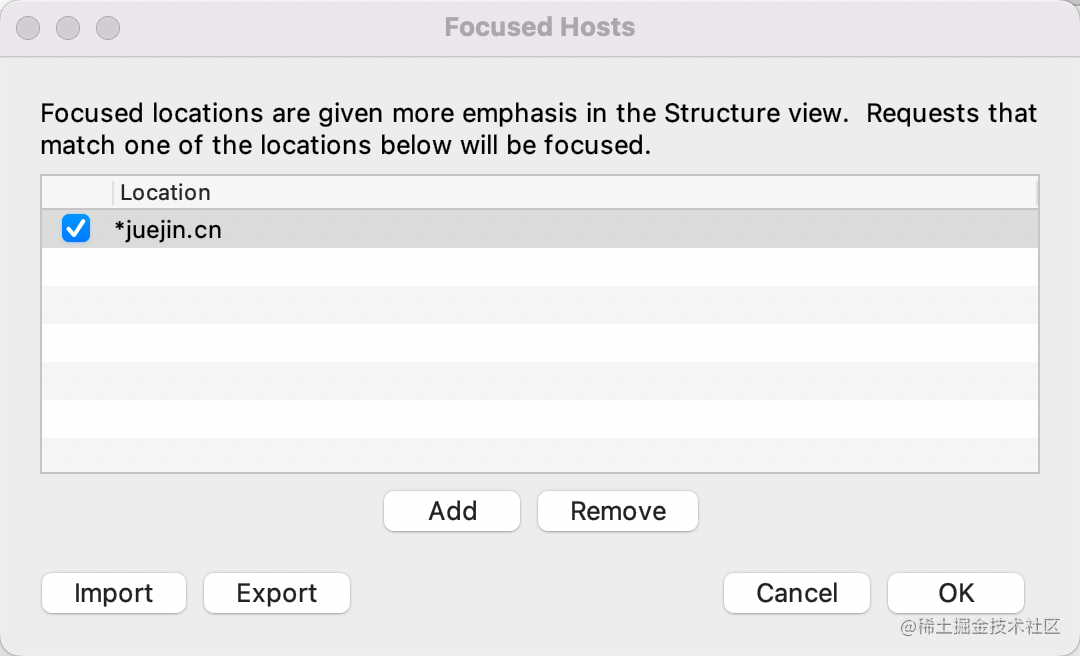Image resolution: width=1080 pixels, height=656 pixels.
Task: Export the focused hosts list
Action: tap(276, 593)
